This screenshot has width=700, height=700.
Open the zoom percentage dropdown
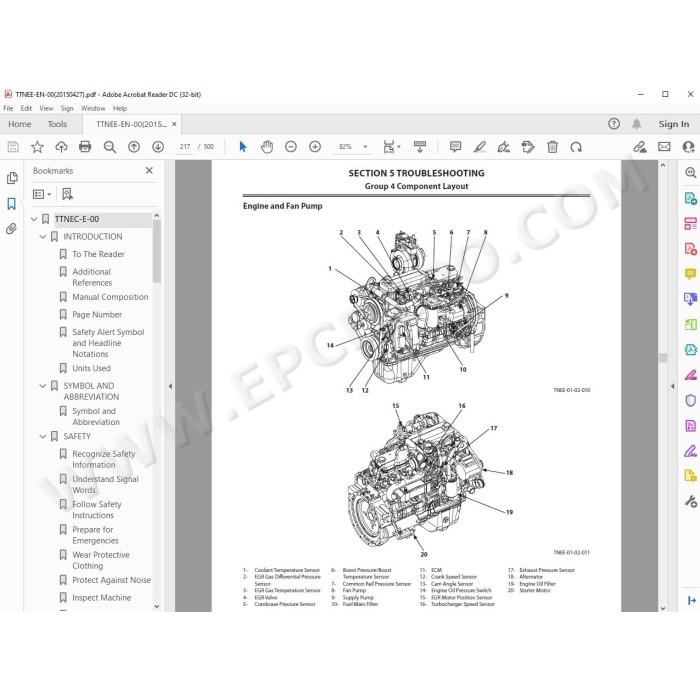(x=365, y=146)
